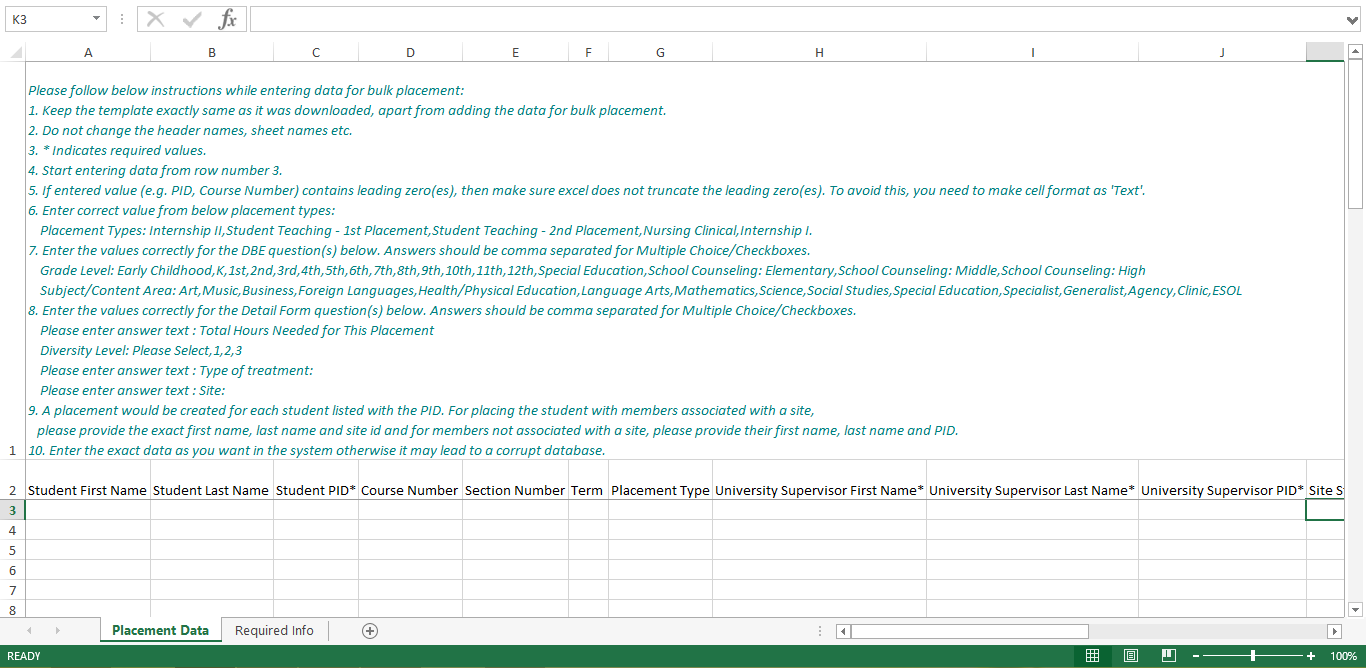
Task: Select column C header
Action: coord(316,52)
